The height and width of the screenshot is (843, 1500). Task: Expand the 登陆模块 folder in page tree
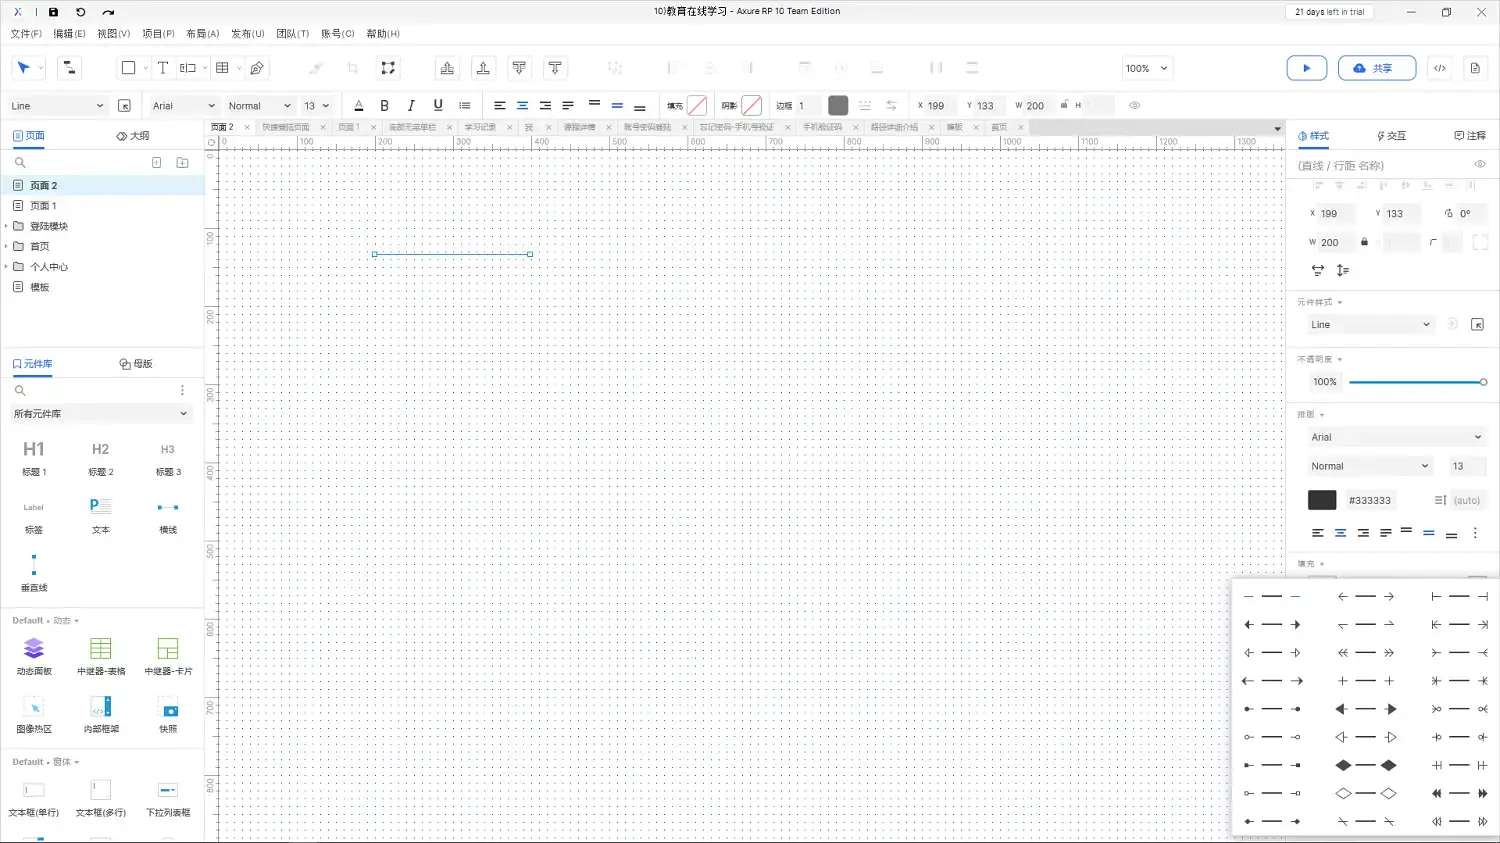(6, 226)
